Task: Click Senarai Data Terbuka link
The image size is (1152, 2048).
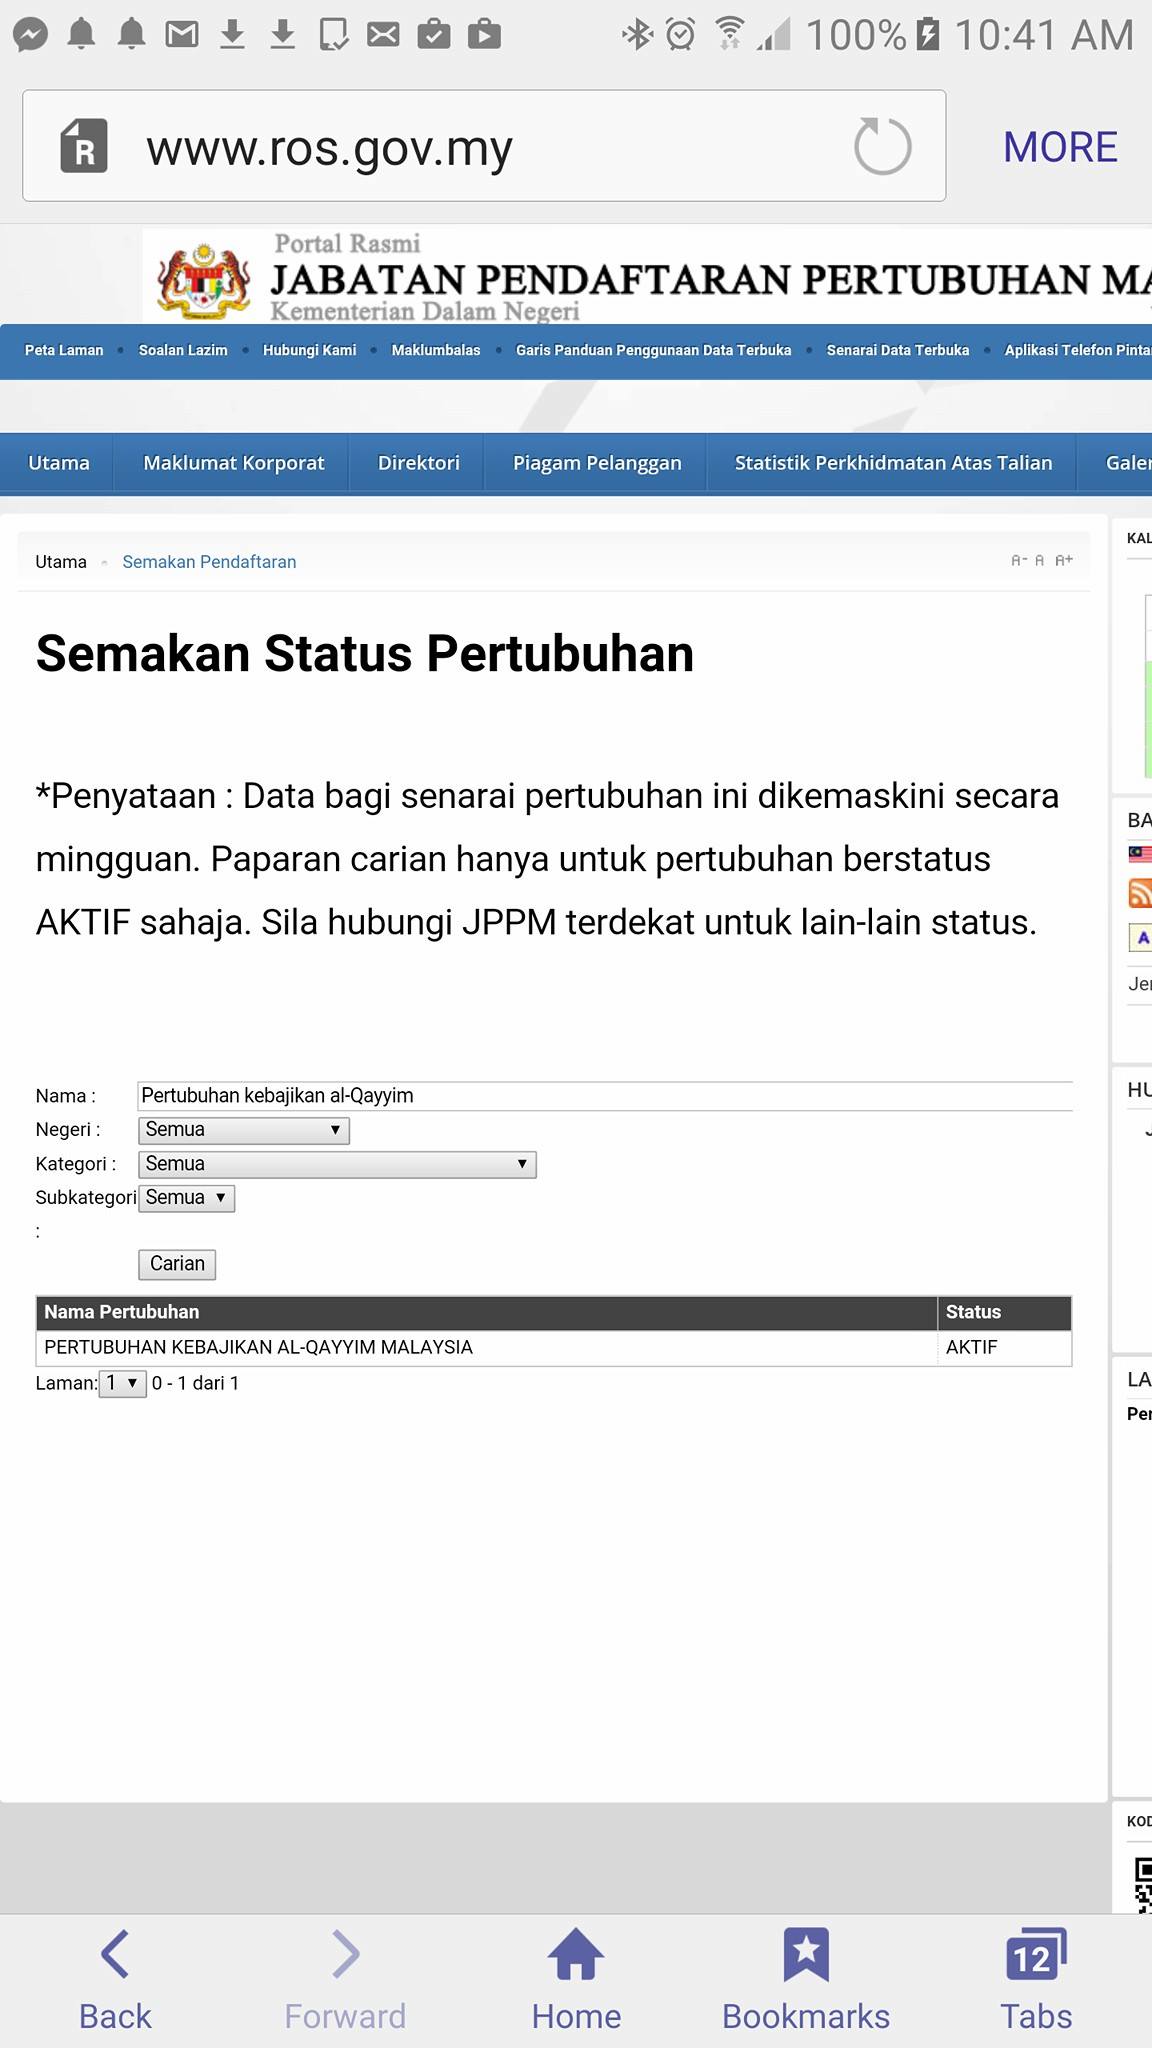Action: [x=897, y=350]
